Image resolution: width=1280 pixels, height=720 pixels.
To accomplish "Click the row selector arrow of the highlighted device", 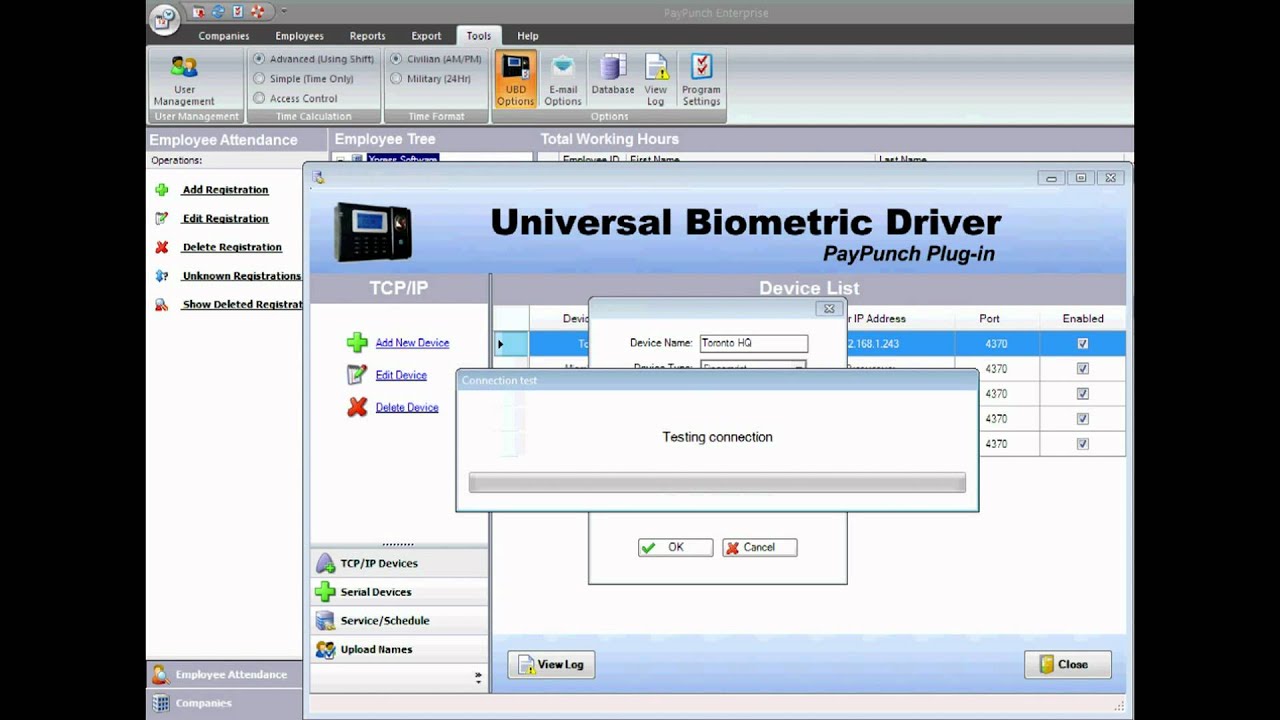I will click(x=510, y=344).
